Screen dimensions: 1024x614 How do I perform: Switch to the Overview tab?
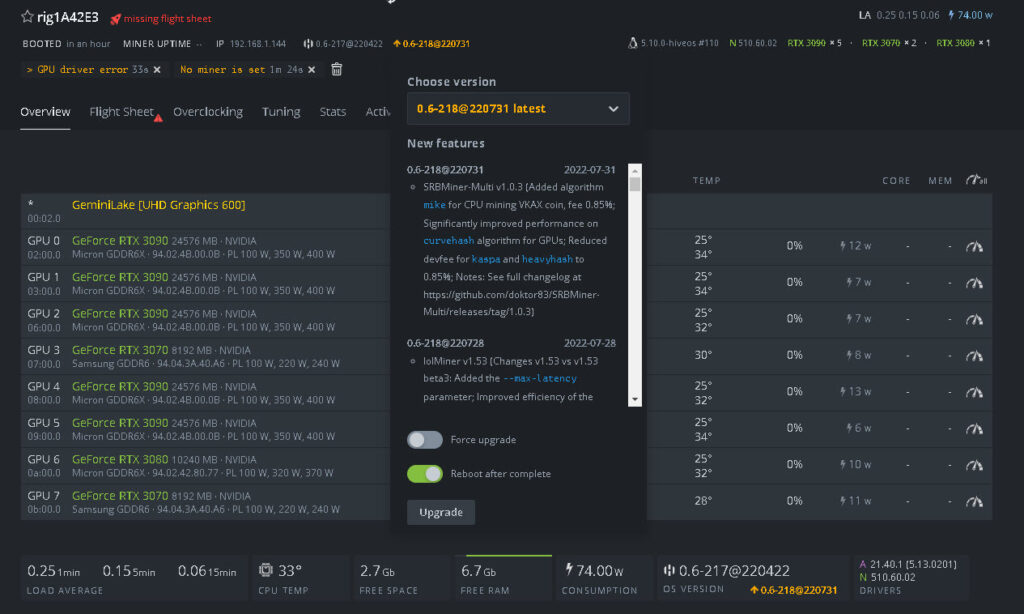(45, 112)
